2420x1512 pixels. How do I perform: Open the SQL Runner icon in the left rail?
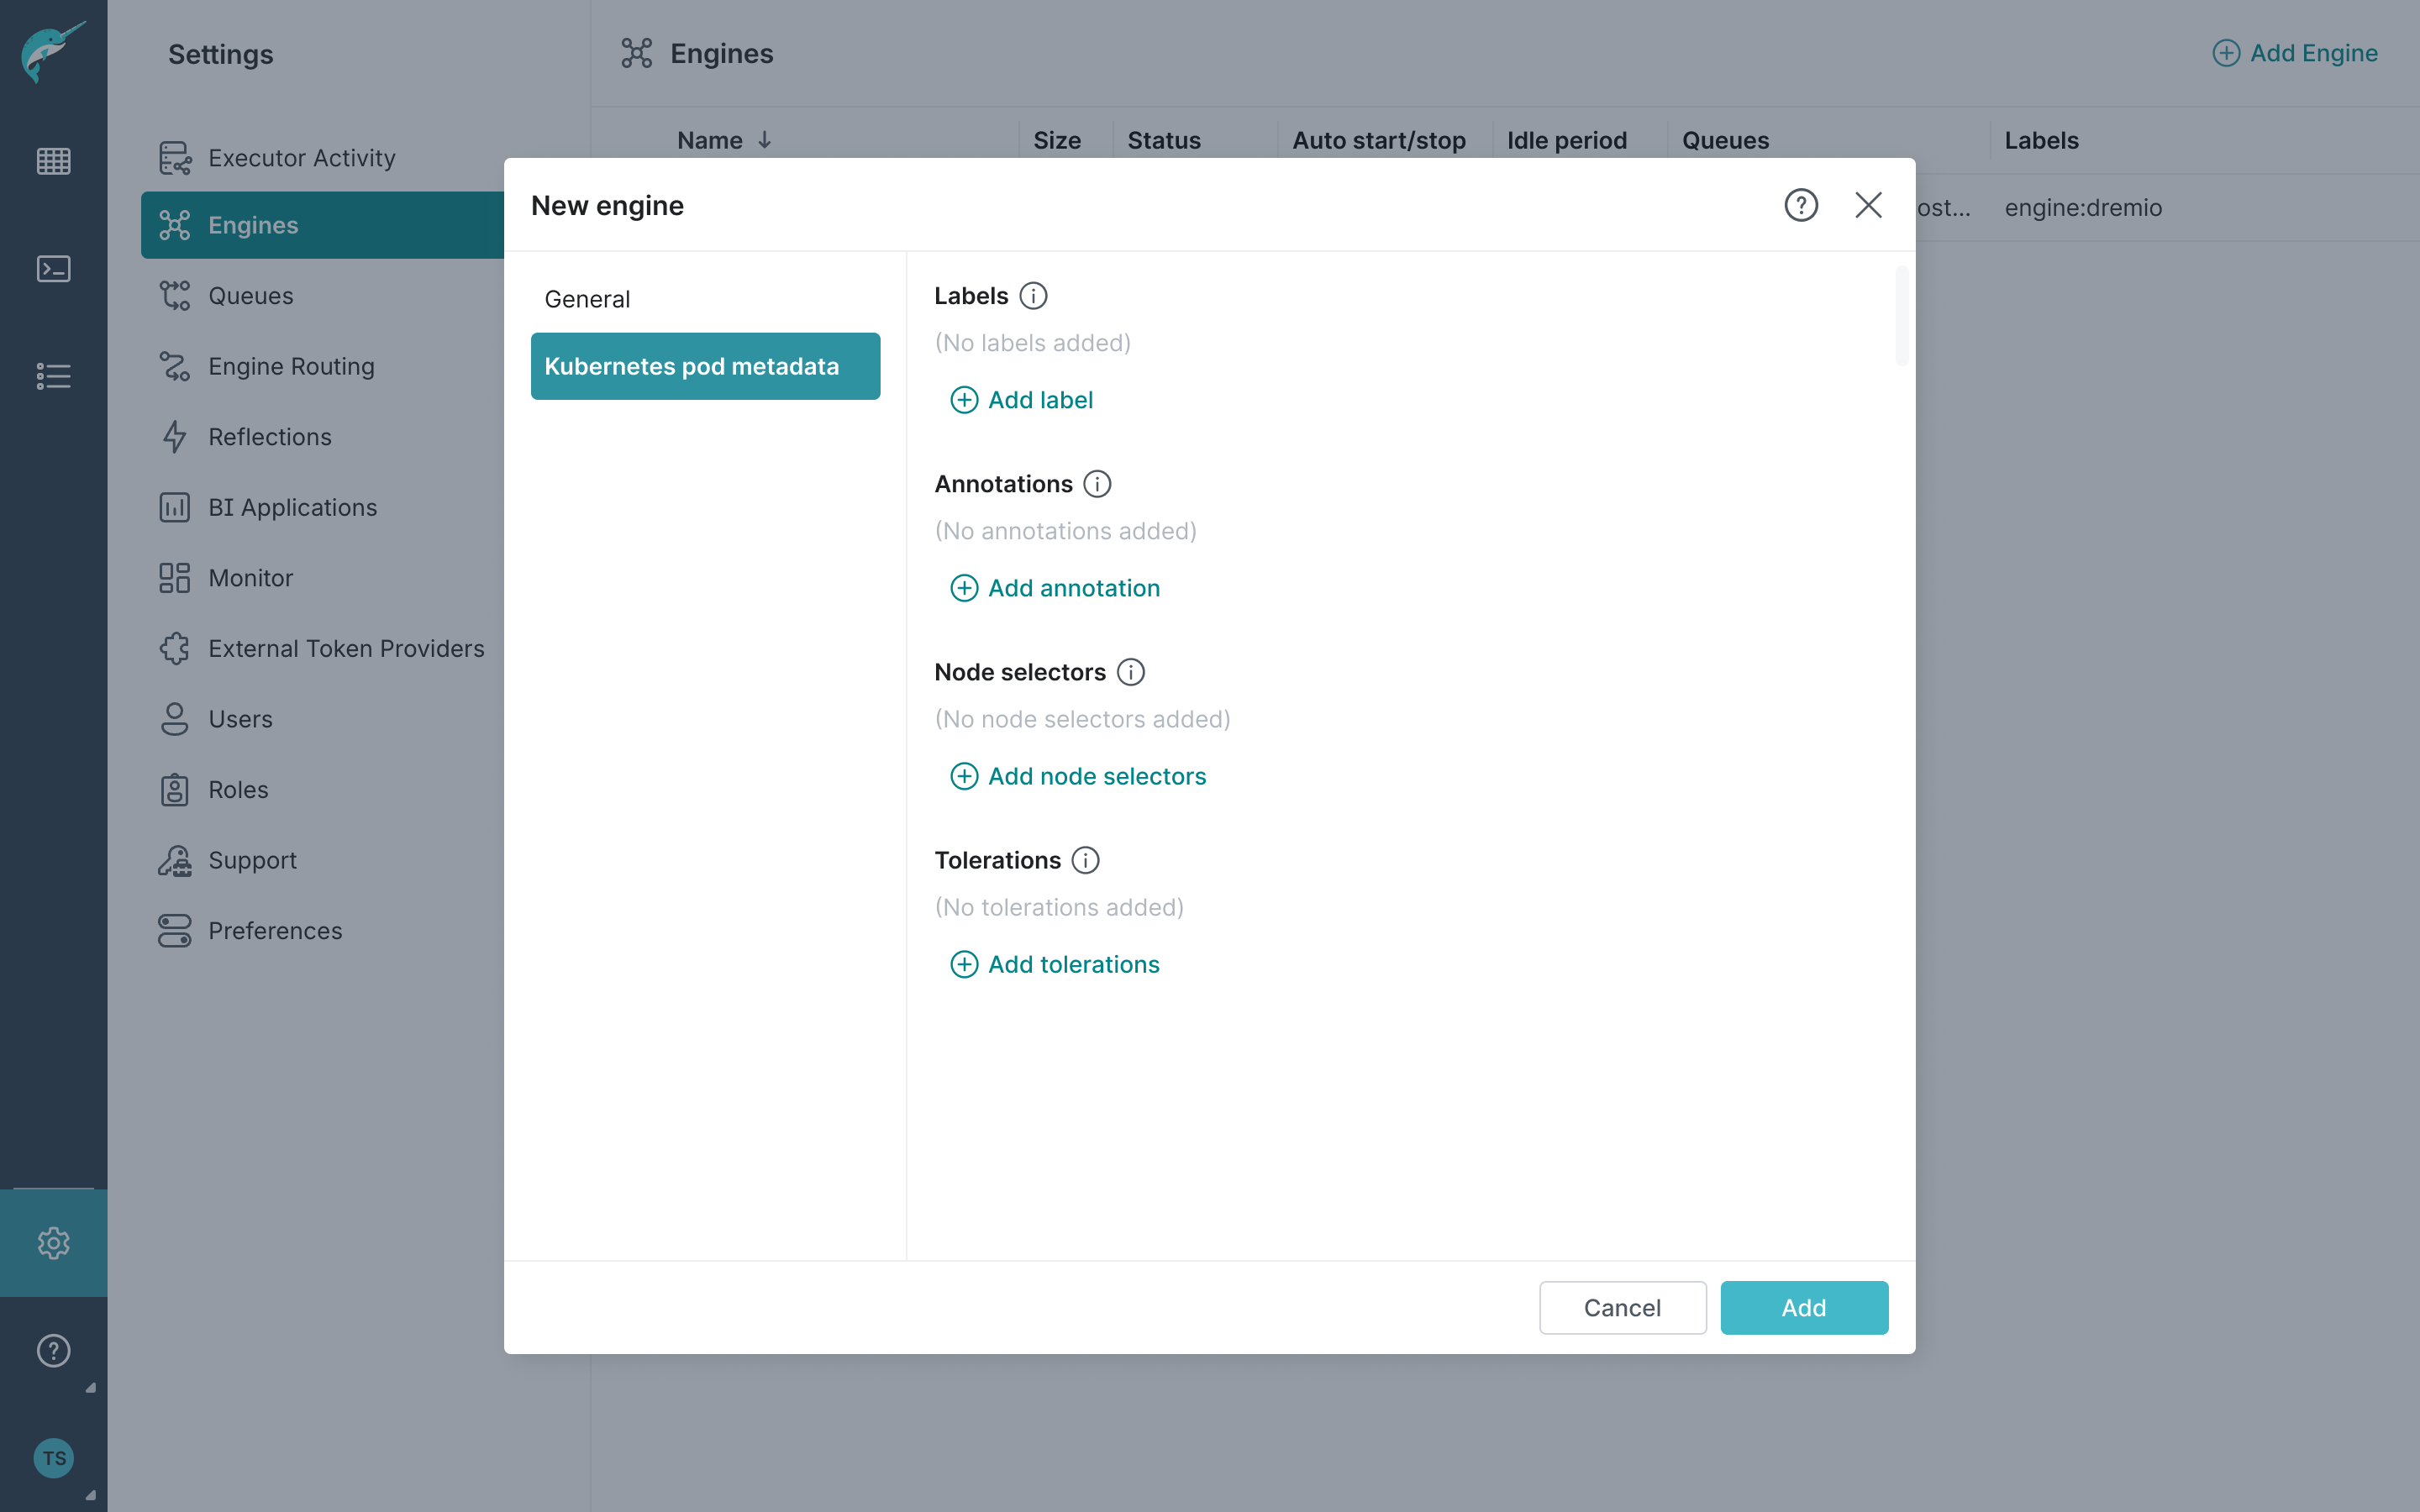click(x=53, y=268)
